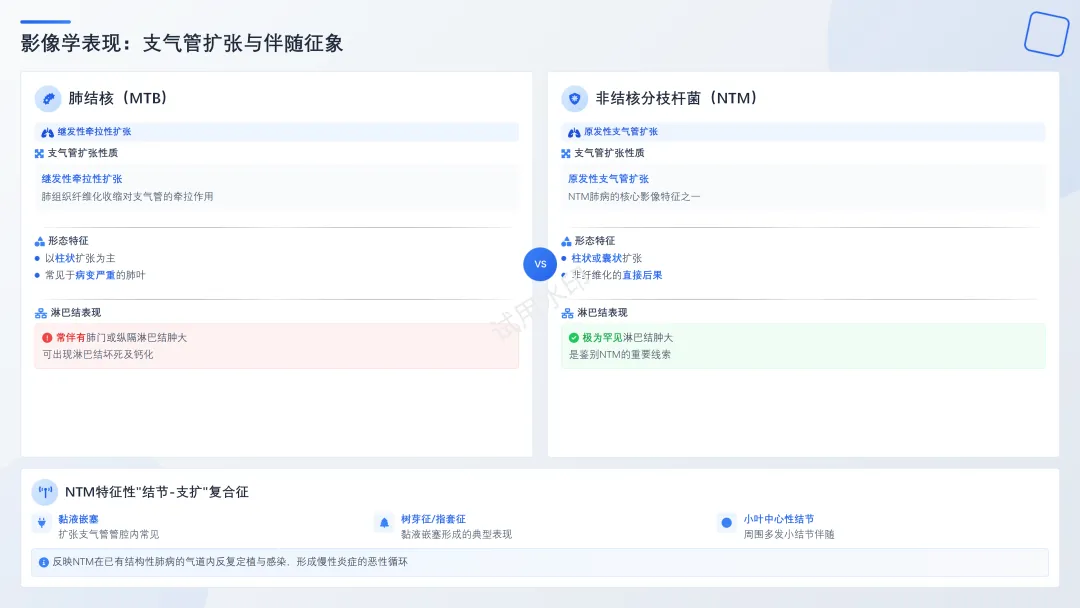This screenshot has height=608, width=1080.
Task: Click the text 常伴有肺门或纵隔淋巴结肿大
Action: point(121,337)
